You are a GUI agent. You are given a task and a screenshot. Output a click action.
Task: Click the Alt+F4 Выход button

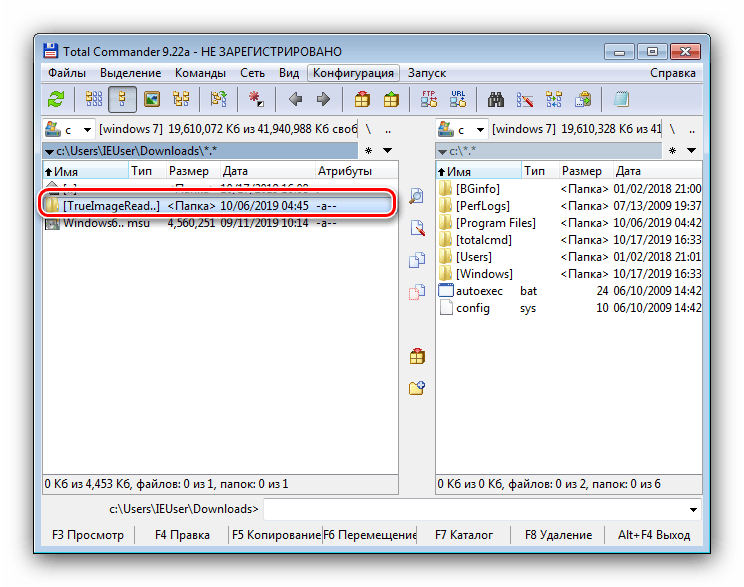(x=654, y=535)
